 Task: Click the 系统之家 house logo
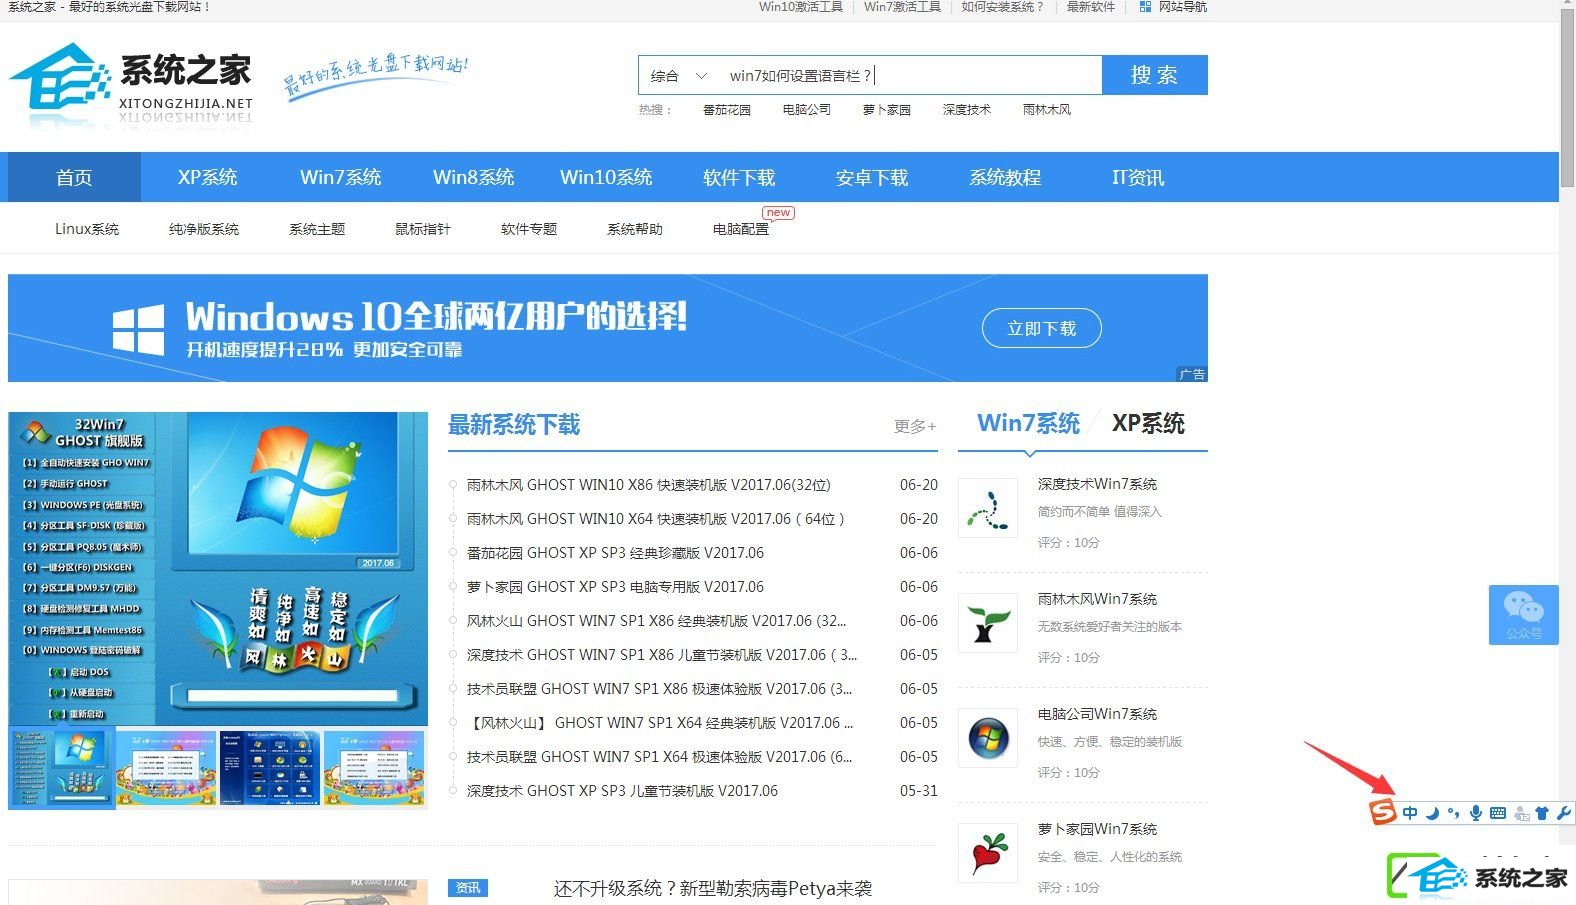60,78
